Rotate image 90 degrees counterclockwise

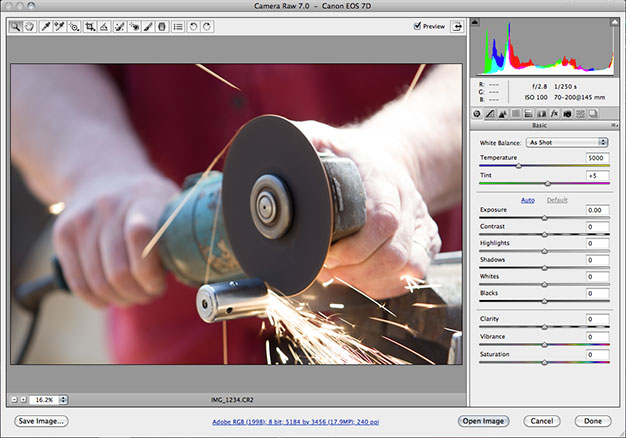click(193, 27)
